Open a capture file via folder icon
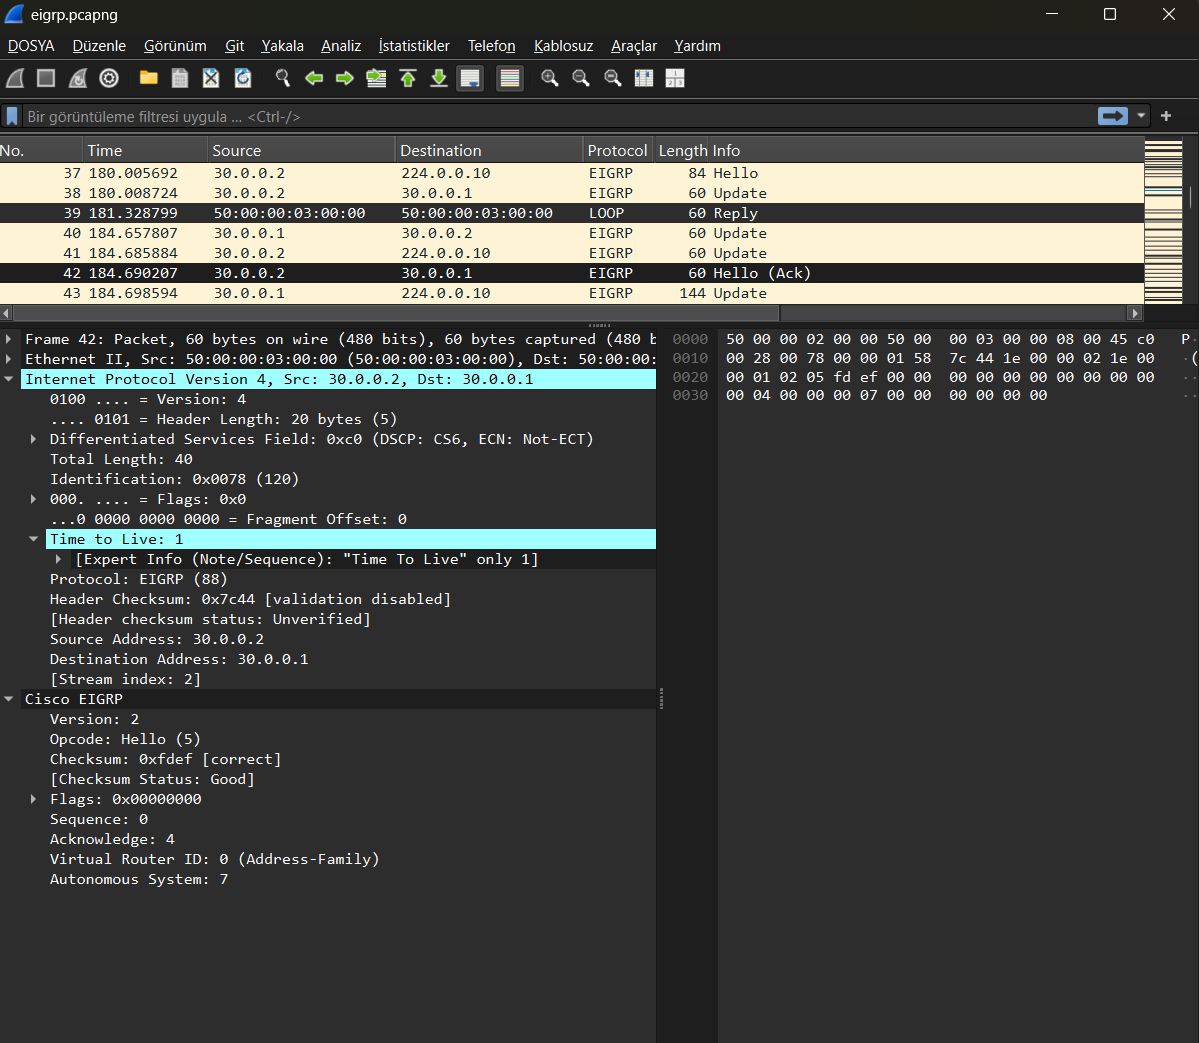Screen dimensions: 1199x1043 click(x=149, y=78)
